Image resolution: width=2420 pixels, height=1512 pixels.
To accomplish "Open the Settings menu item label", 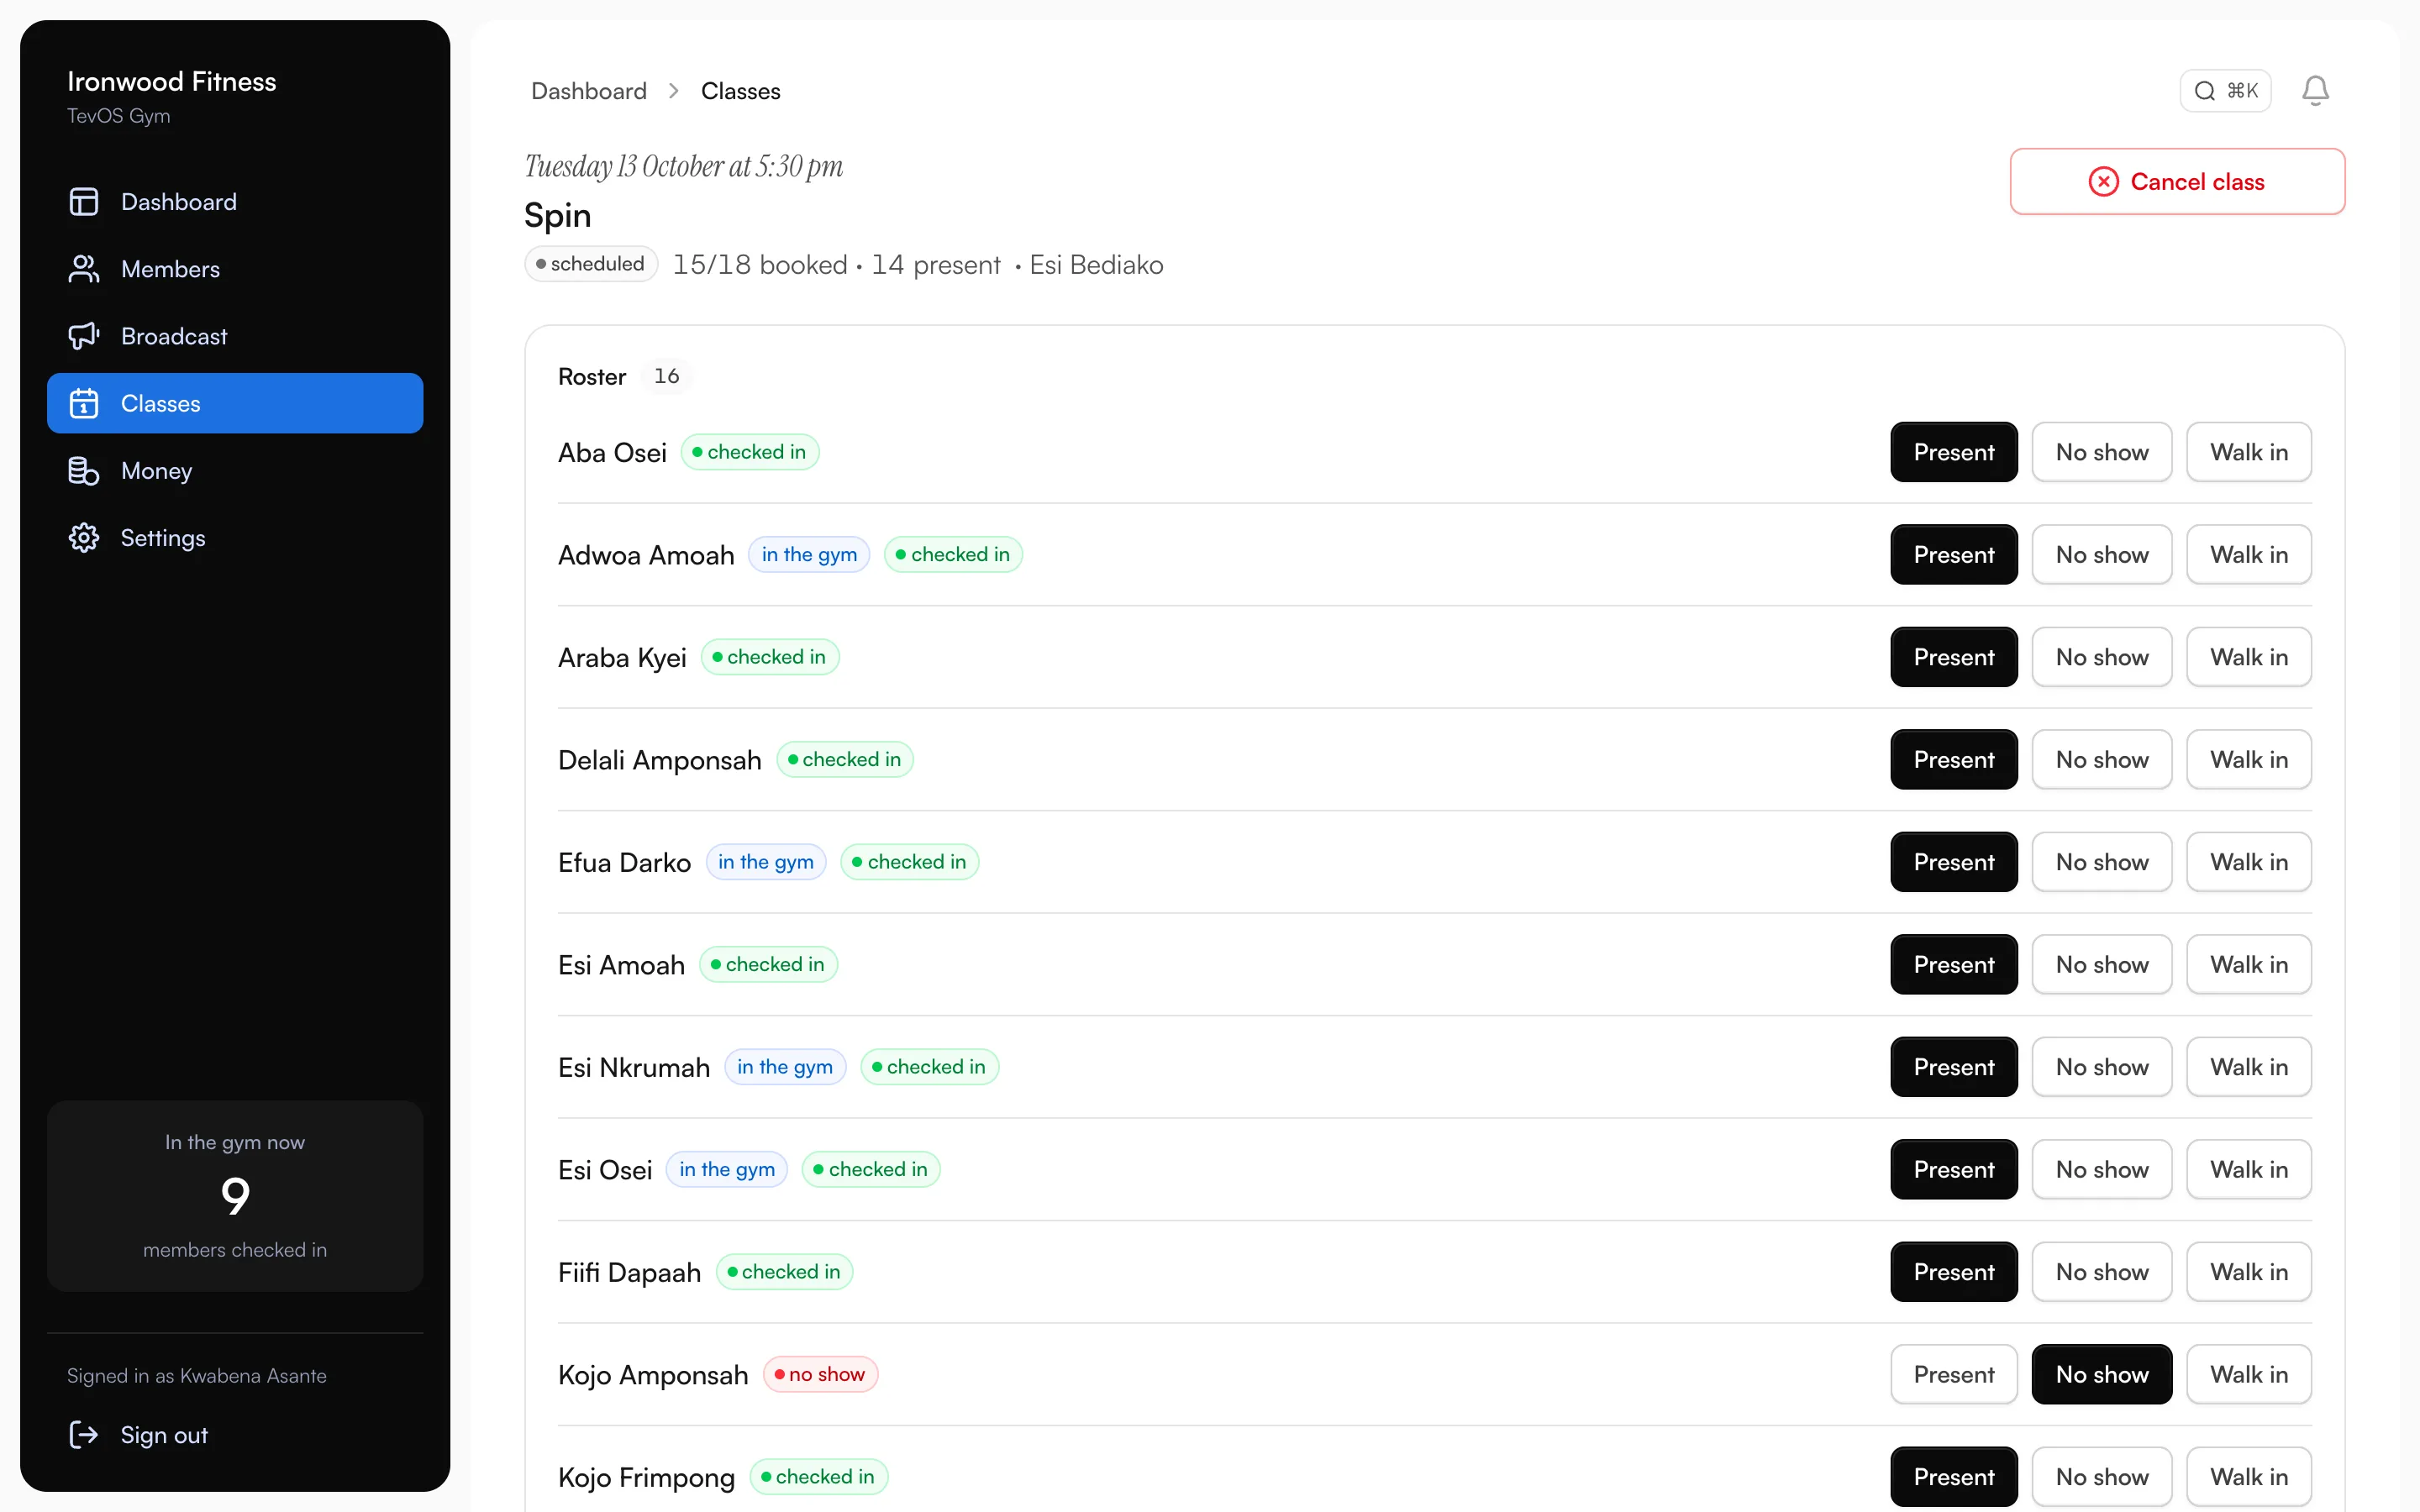I will tap(163, 538).
